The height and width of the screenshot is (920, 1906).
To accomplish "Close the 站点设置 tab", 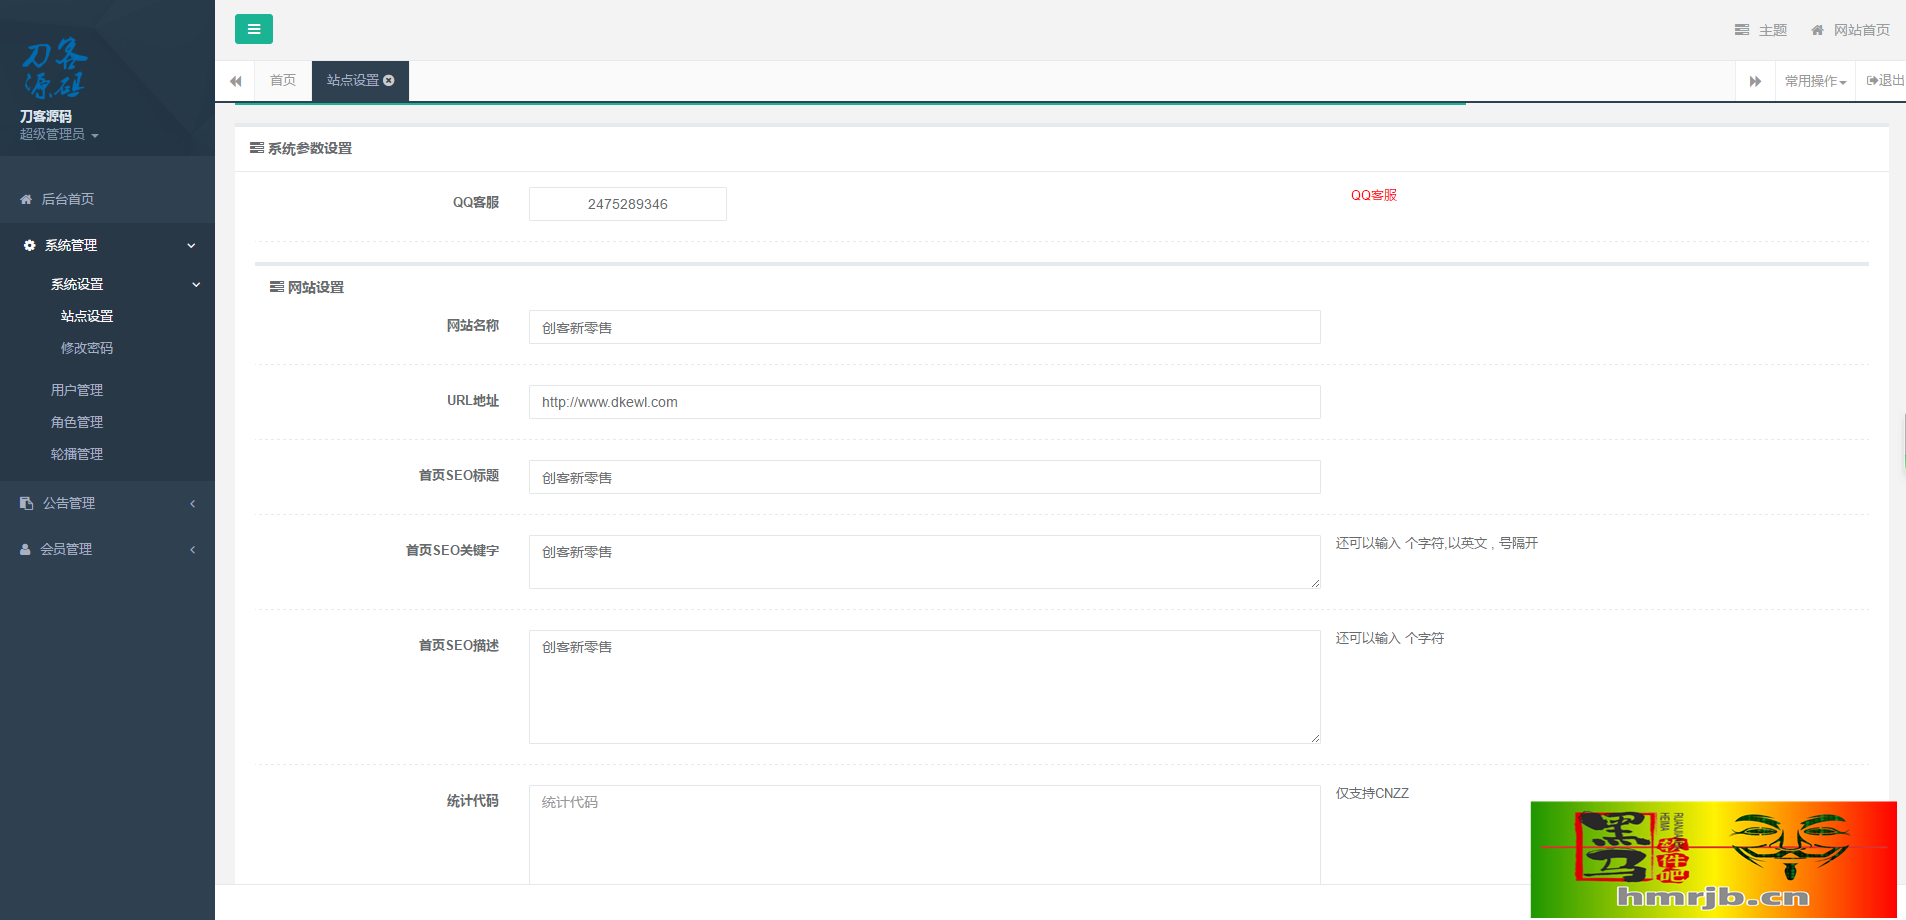I will coord(389,80).
